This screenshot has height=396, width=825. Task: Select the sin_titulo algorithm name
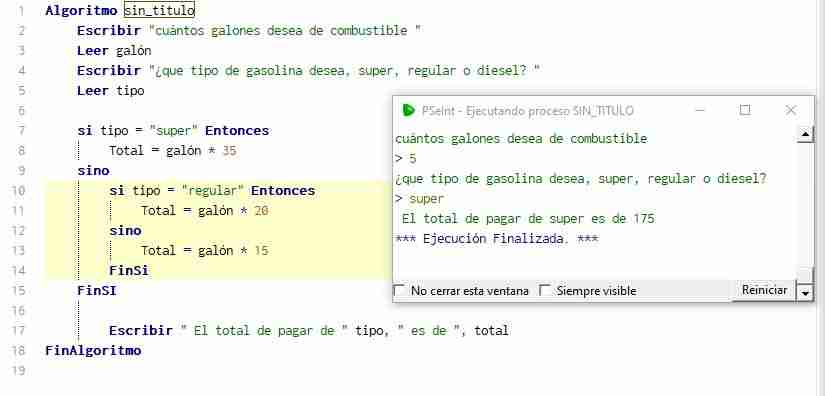pos(159,10)
